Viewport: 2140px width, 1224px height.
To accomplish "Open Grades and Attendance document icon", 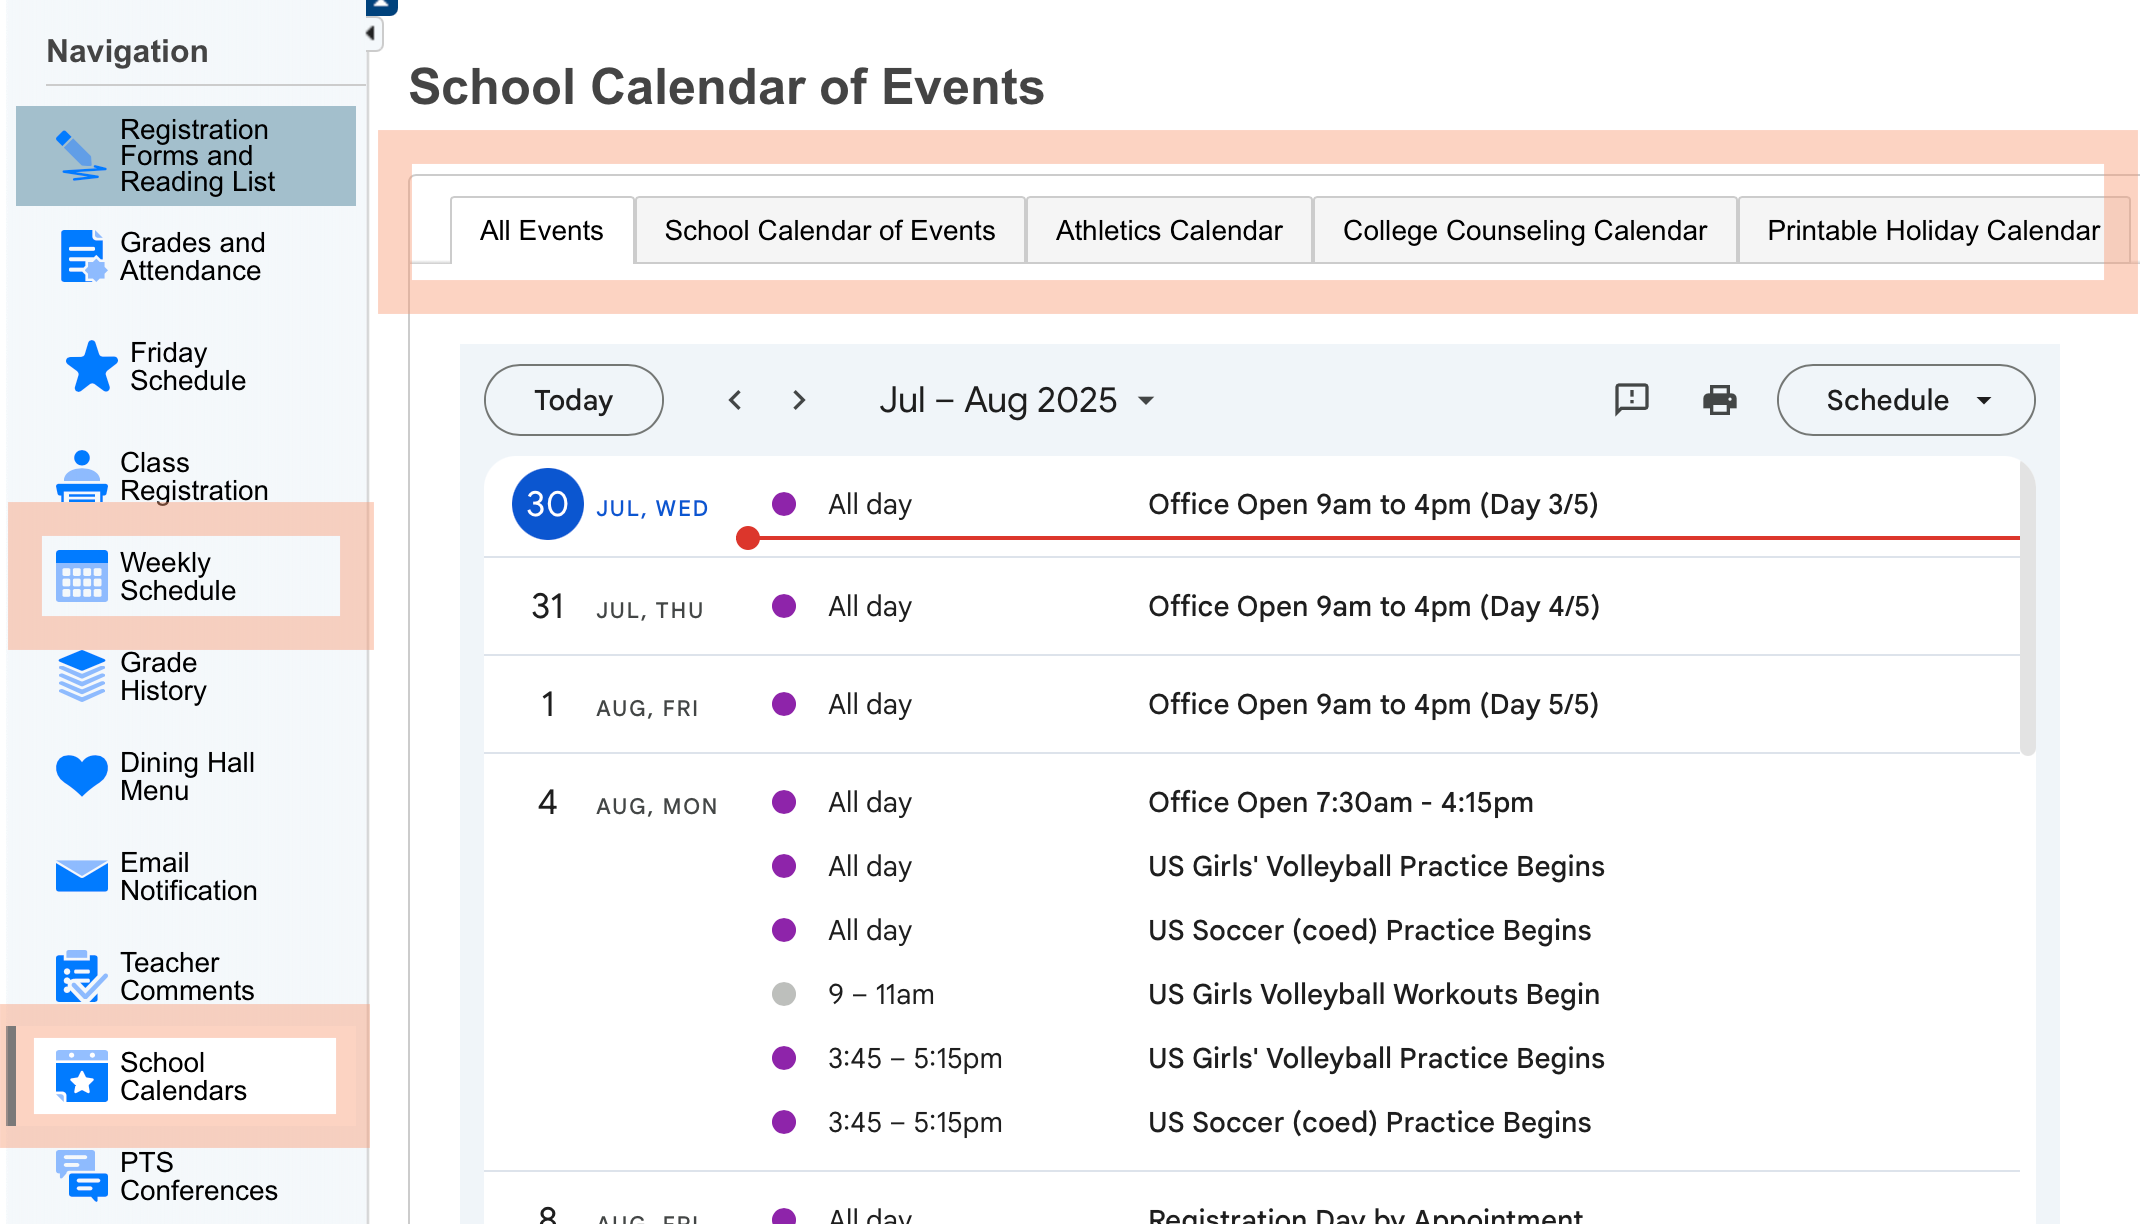I will (x=83, y=257).
